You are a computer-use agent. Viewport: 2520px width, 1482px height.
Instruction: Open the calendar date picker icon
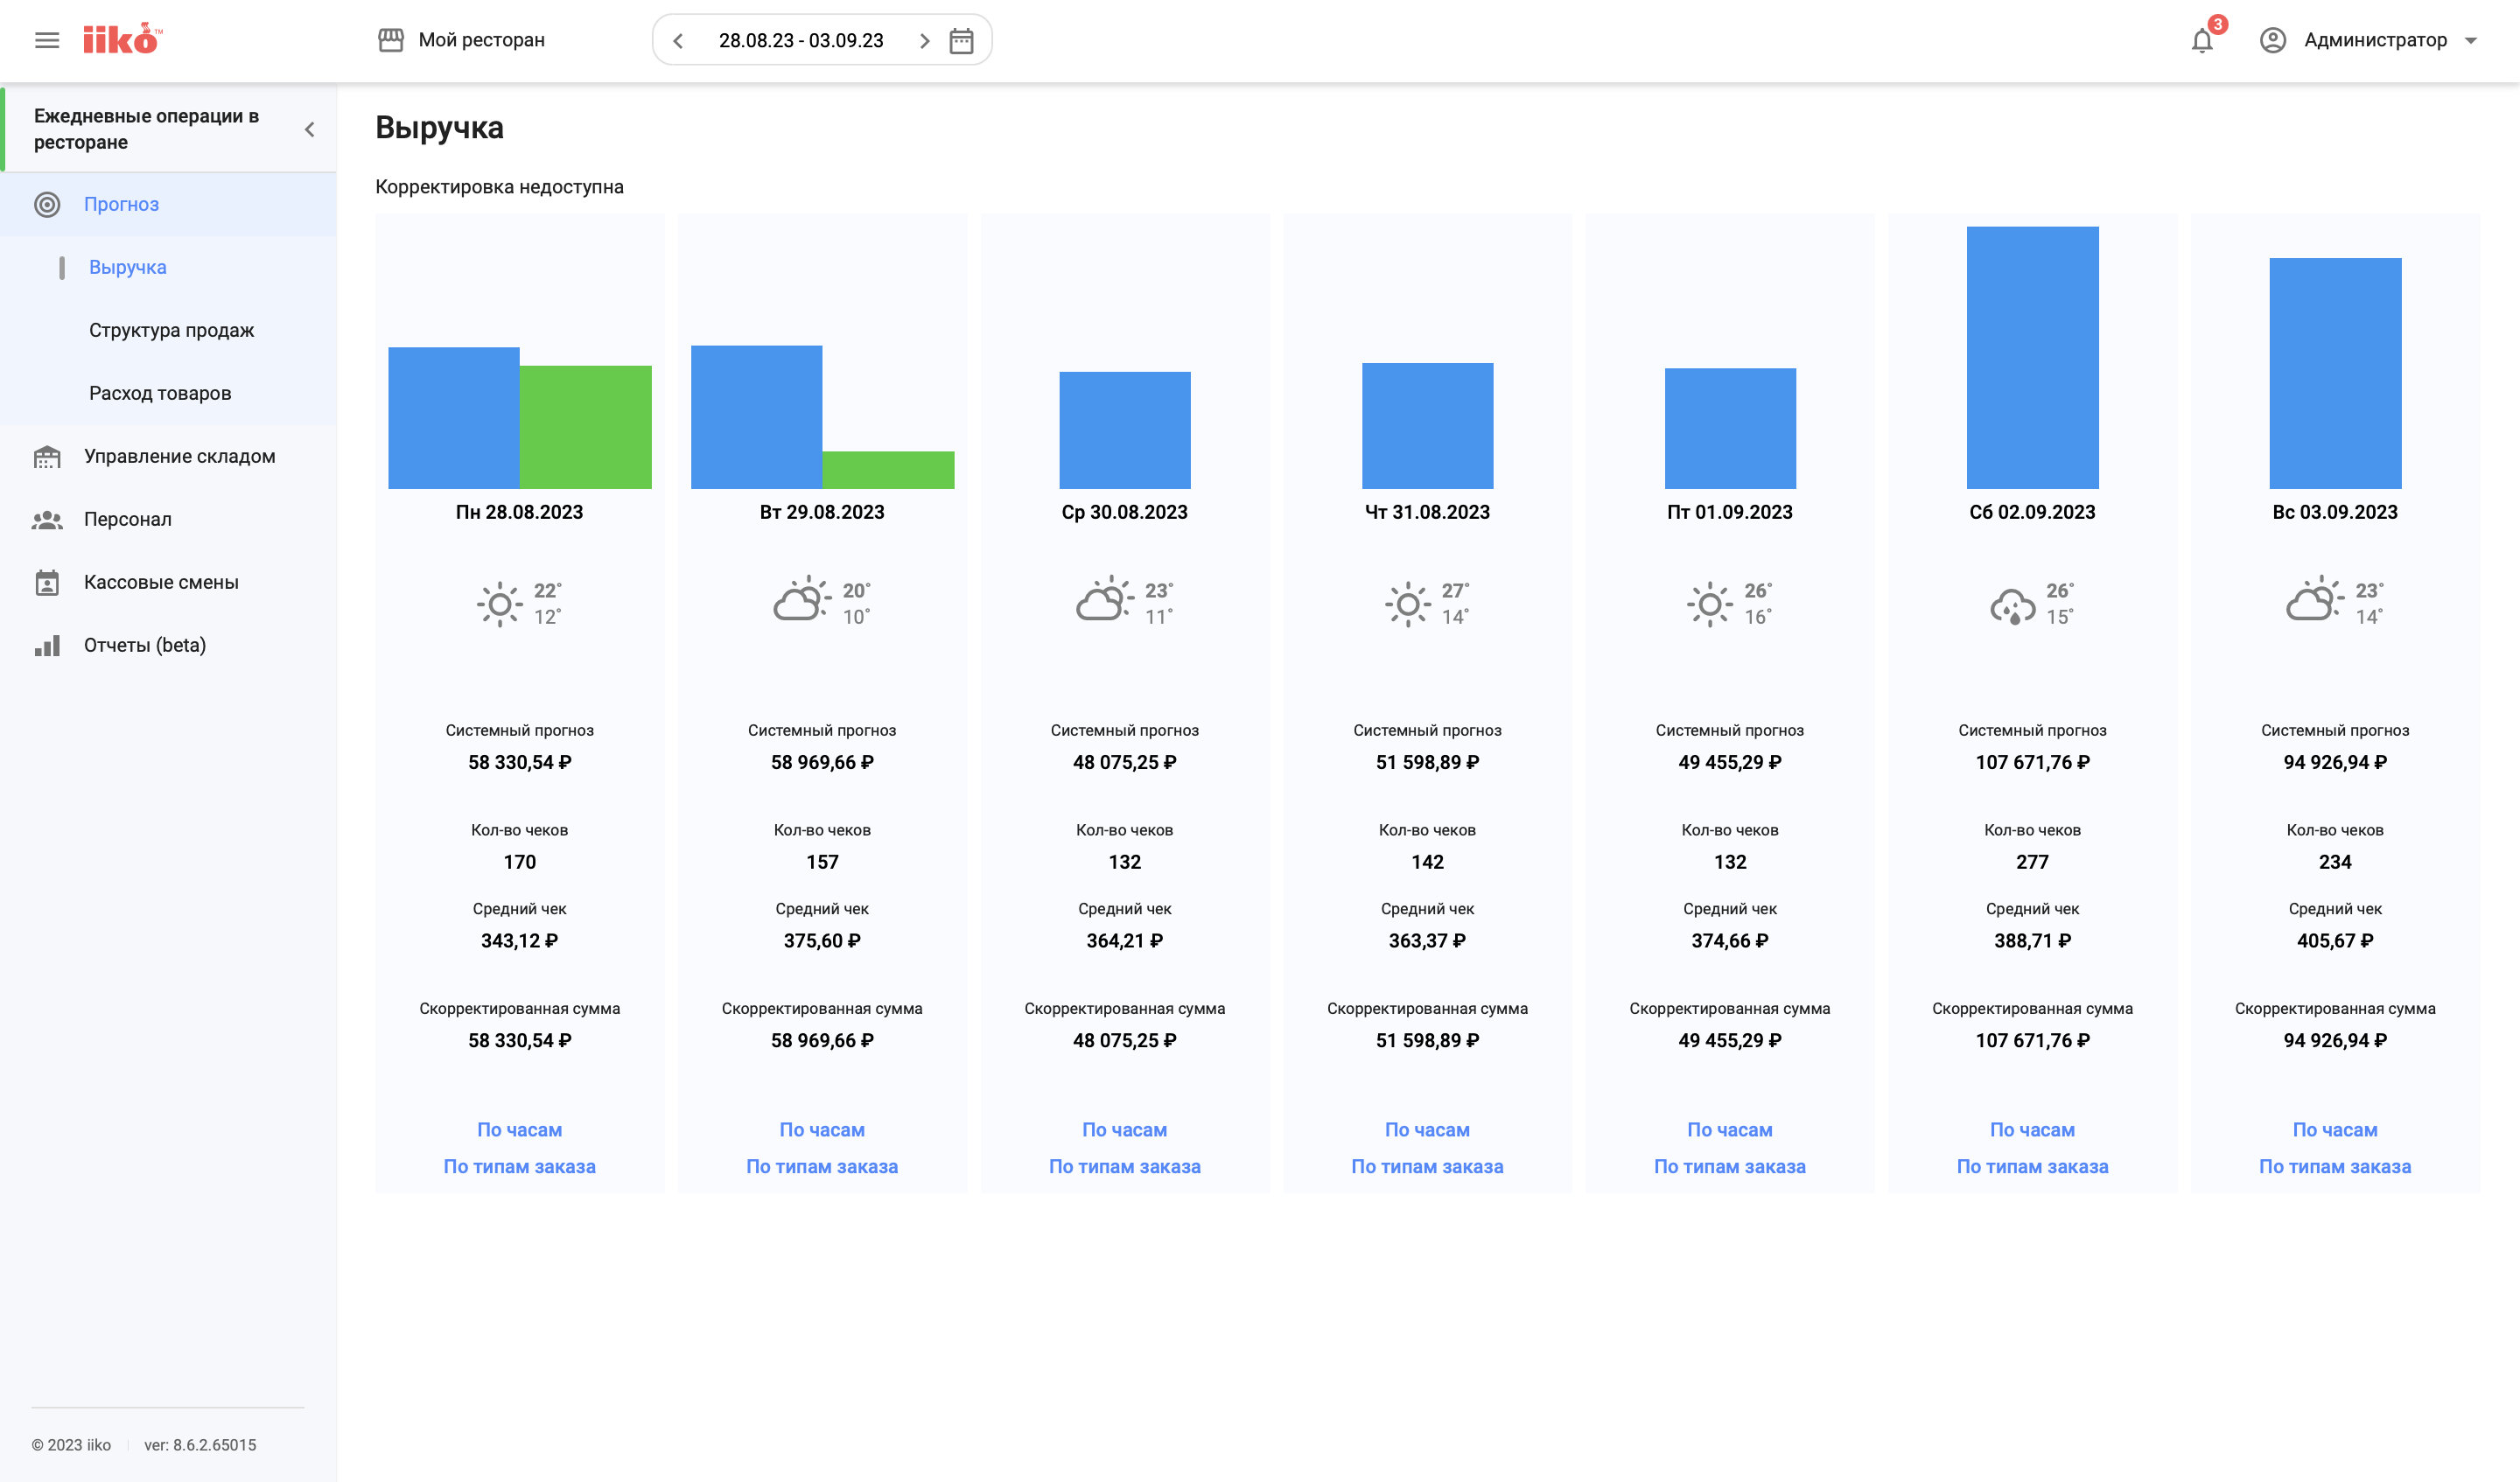tap(961, 41)
